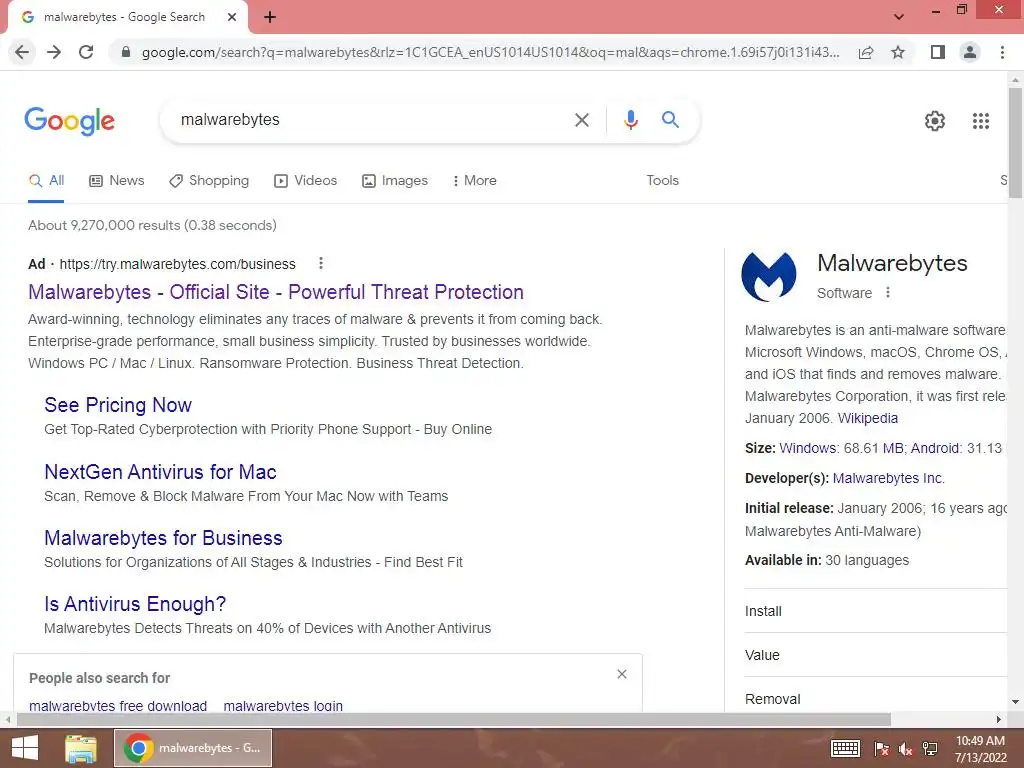Image resolution: width=1024 pixels, height=768 pixels.
Task: Open the Google apps grid
Action: tap(980, 121)
